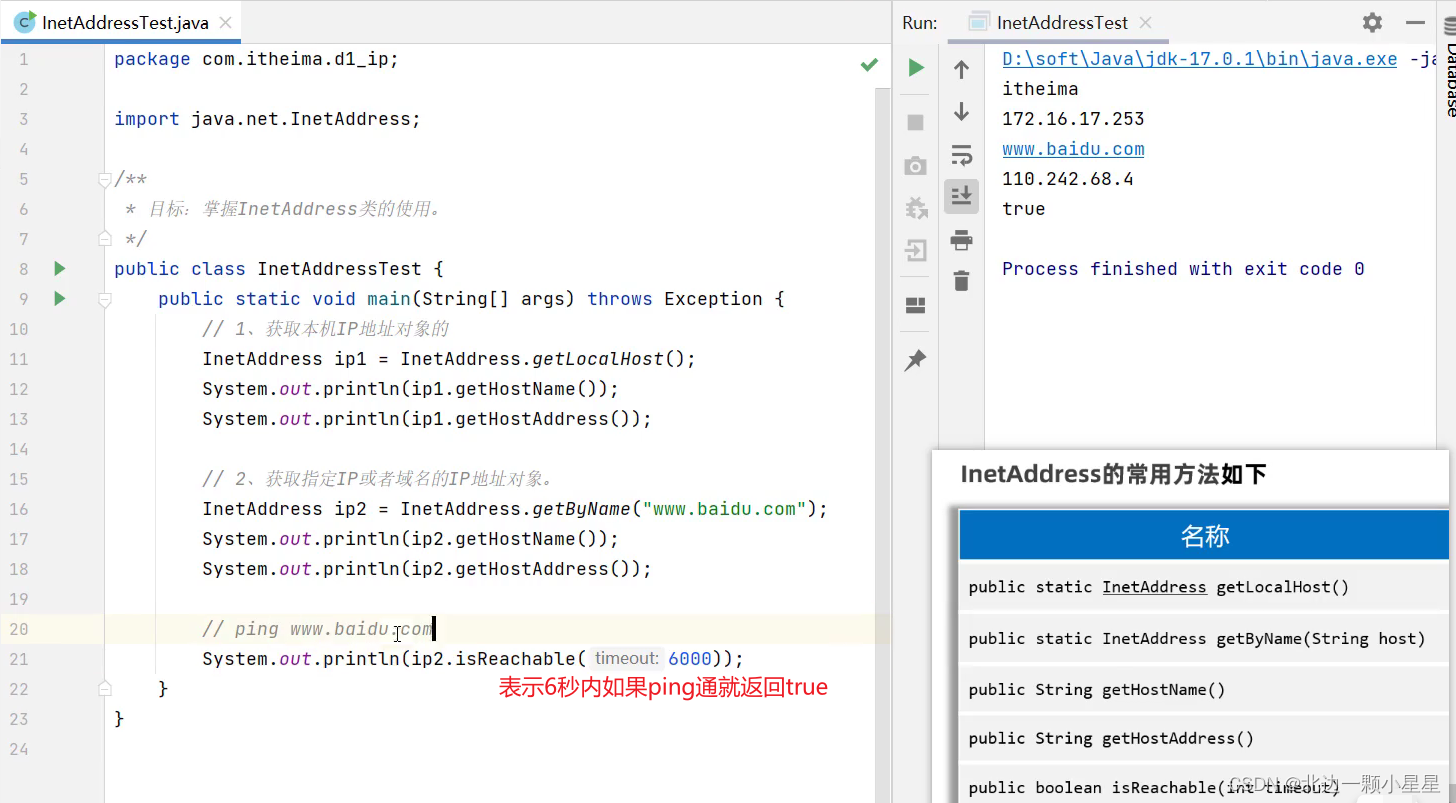Click the Up the Stack Trace arrow
1456x803 pixels.
click(x=961, y=69)
